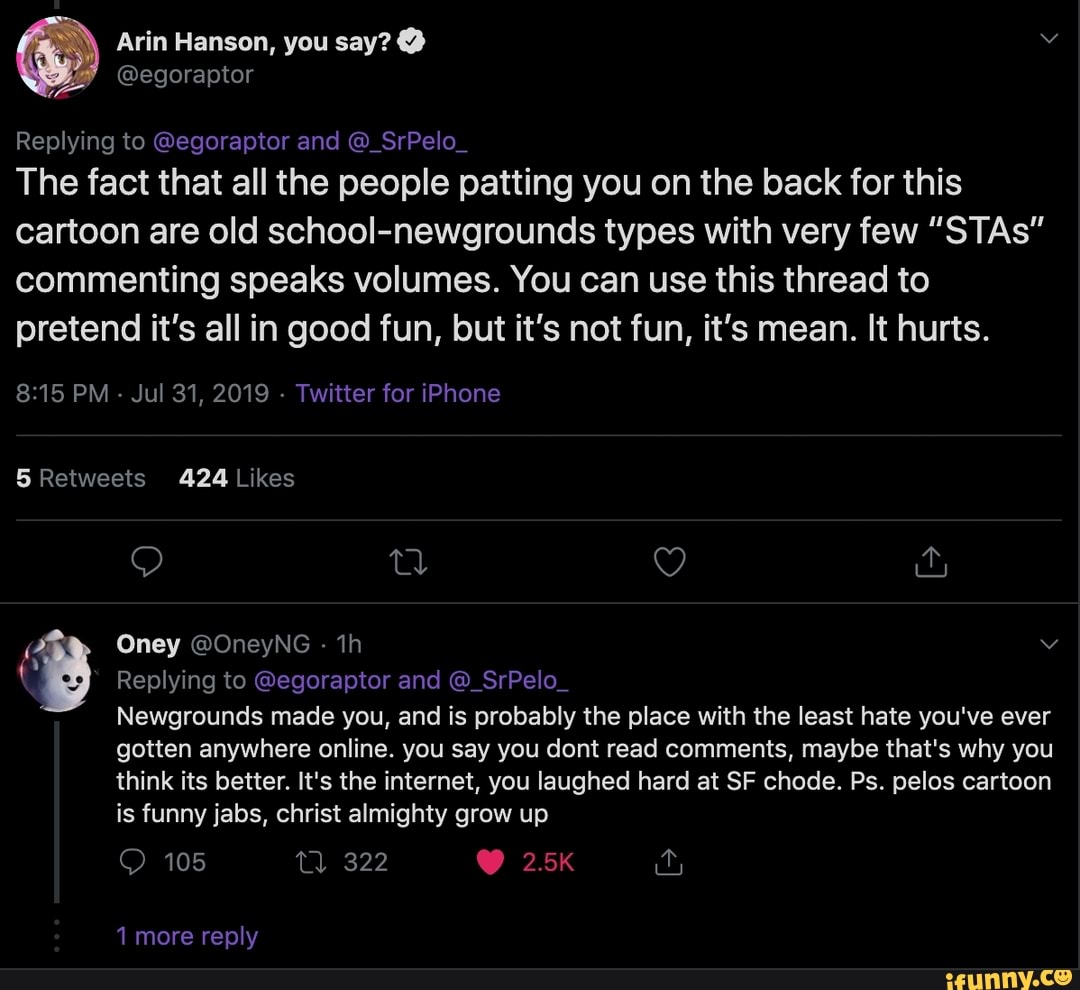The image size is (1080, 990).
Task: Retweet Oney's reply with 322 retweets
Action: pyautogui.click(x=309, y=862)
